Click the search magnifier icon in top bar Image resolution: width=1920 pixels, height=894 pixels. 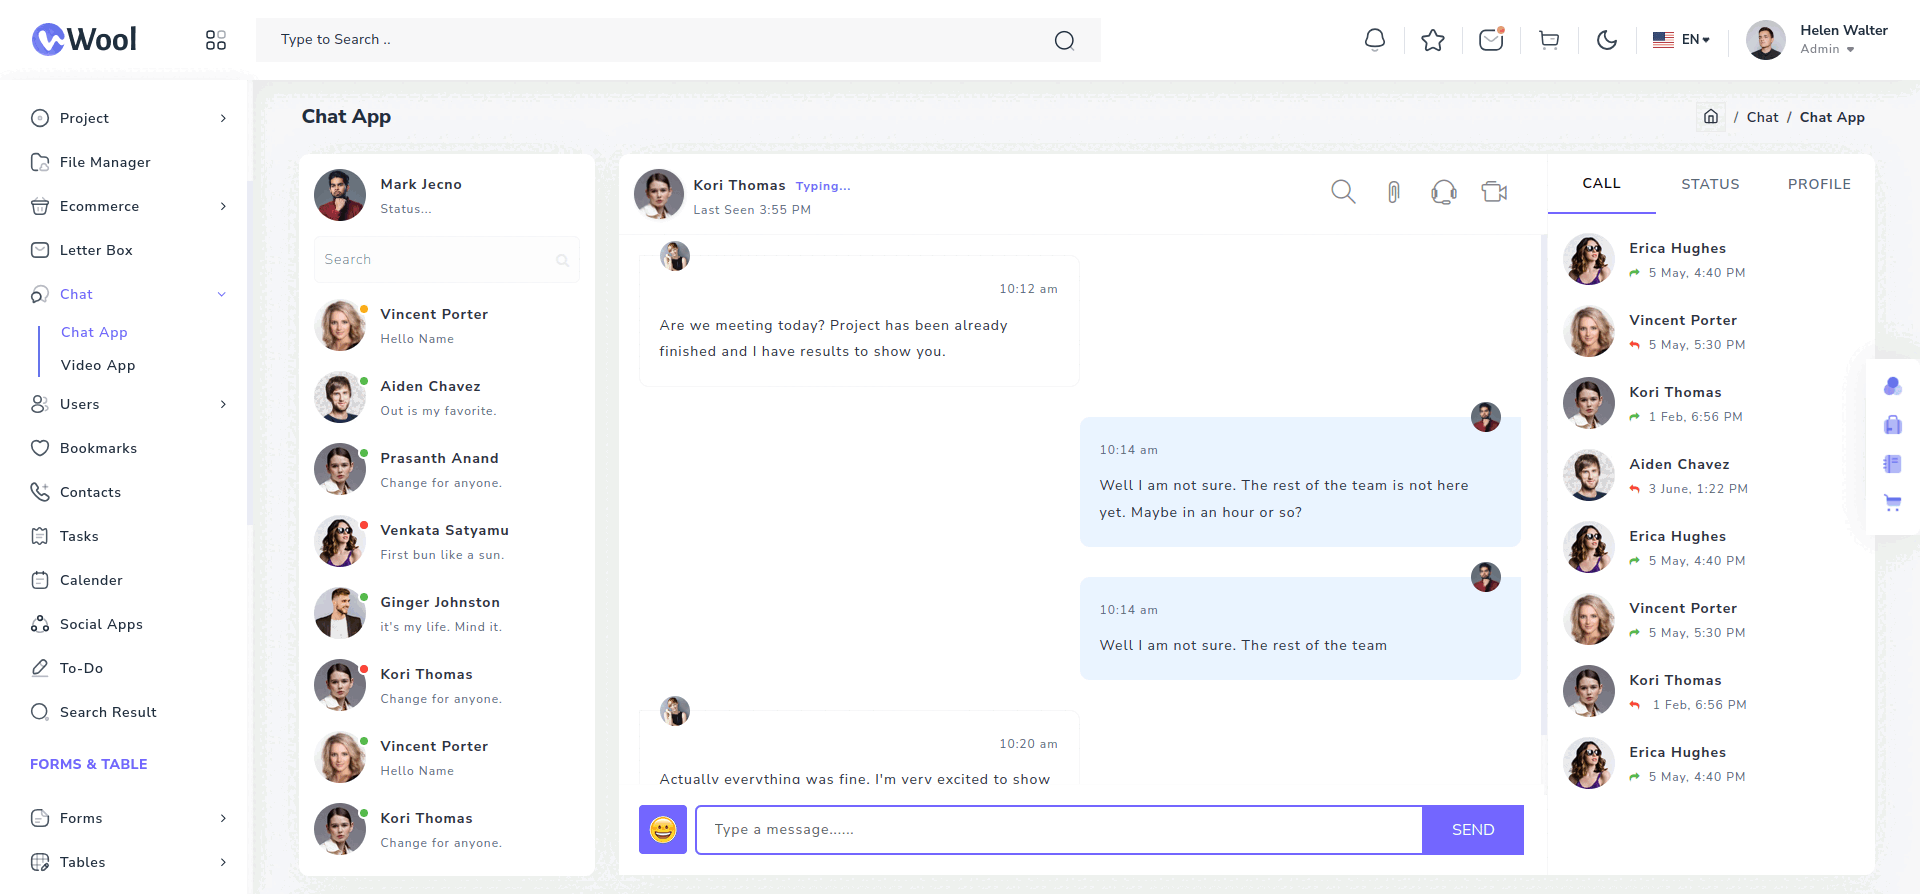point(1064,40)
